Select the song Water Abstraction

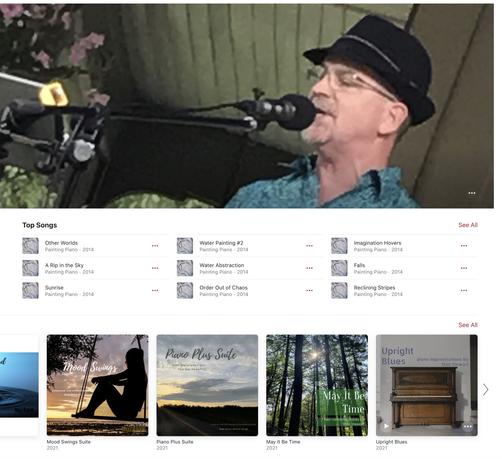coord(249,268)
